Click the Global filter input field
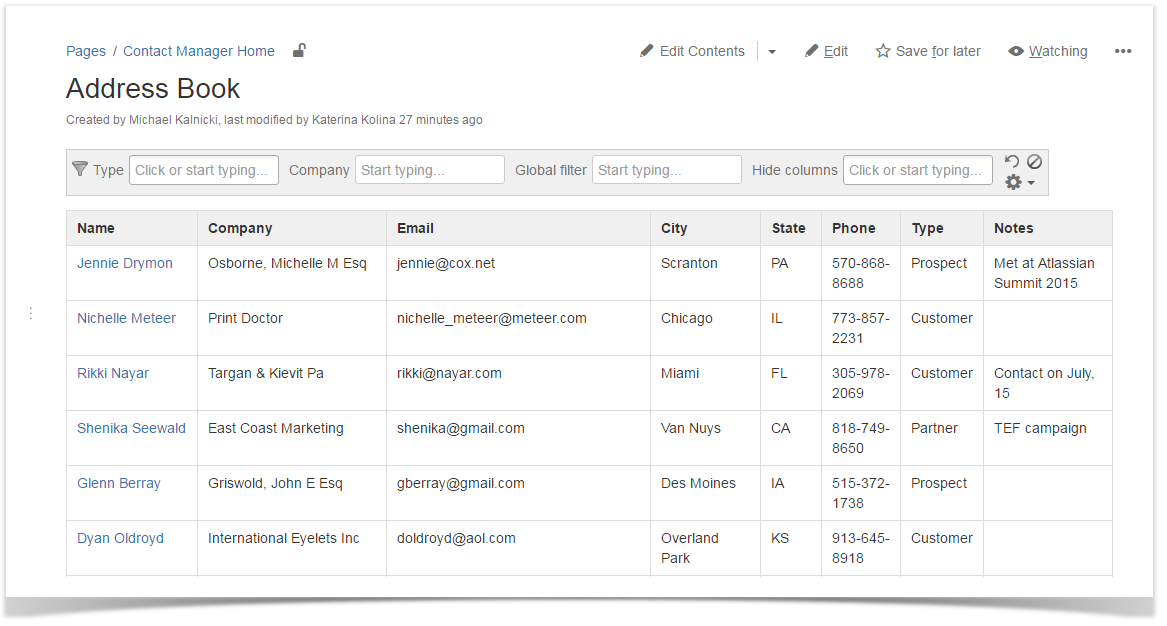The image size is (1167, 626). [x=667, y=170]
